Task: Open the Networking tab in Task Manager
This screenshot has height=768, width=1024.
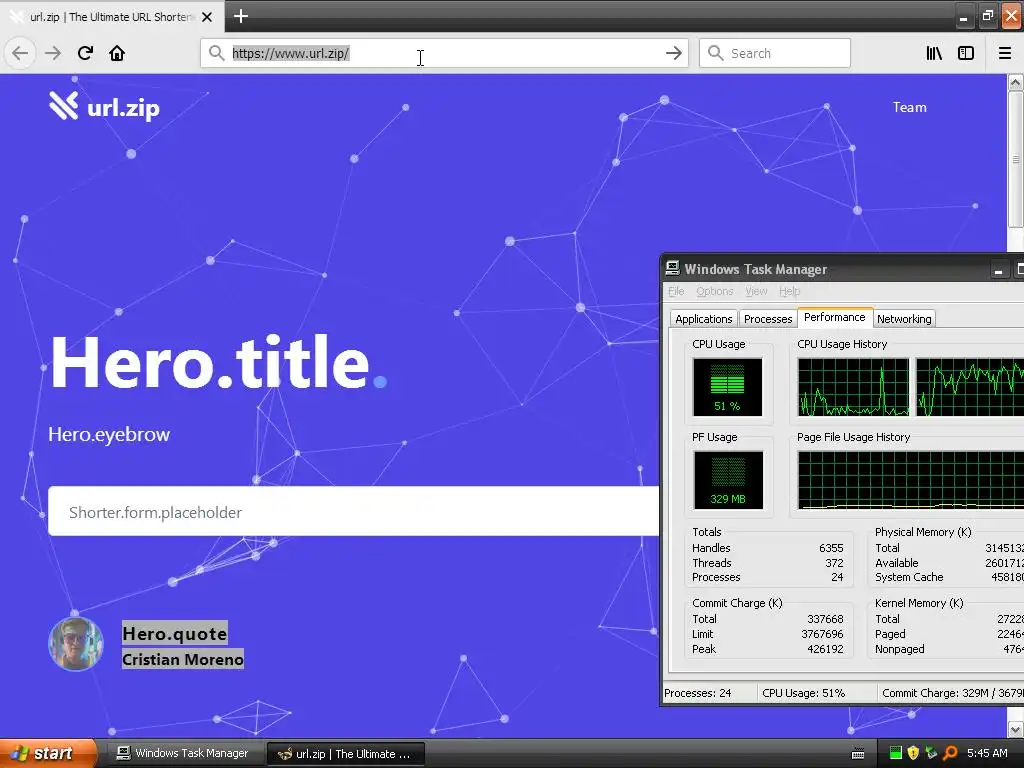Action: click(904, 319)
